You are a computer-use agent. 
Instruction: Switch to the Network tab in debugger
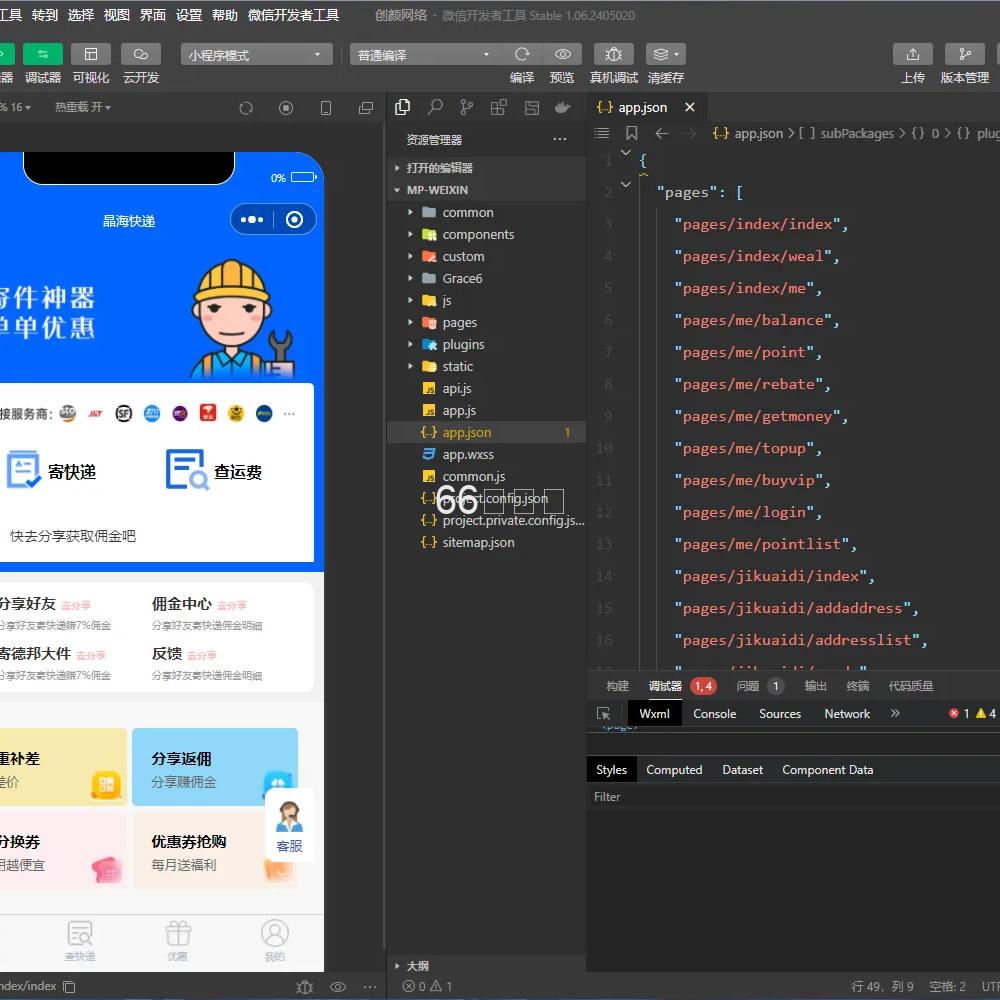(x=846, y=713)
